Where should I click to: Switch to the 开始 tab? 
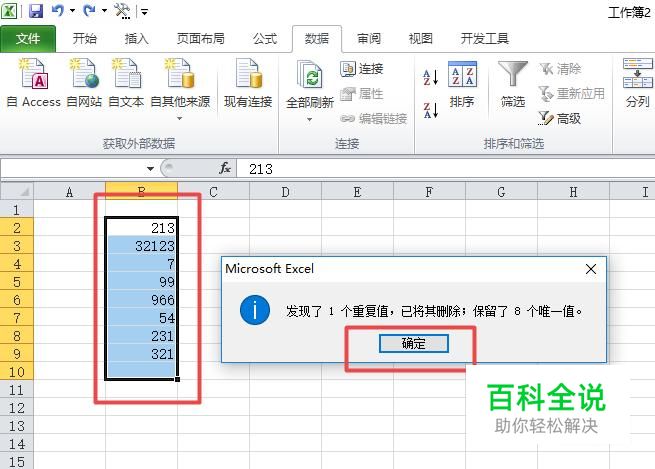[85, 39]
